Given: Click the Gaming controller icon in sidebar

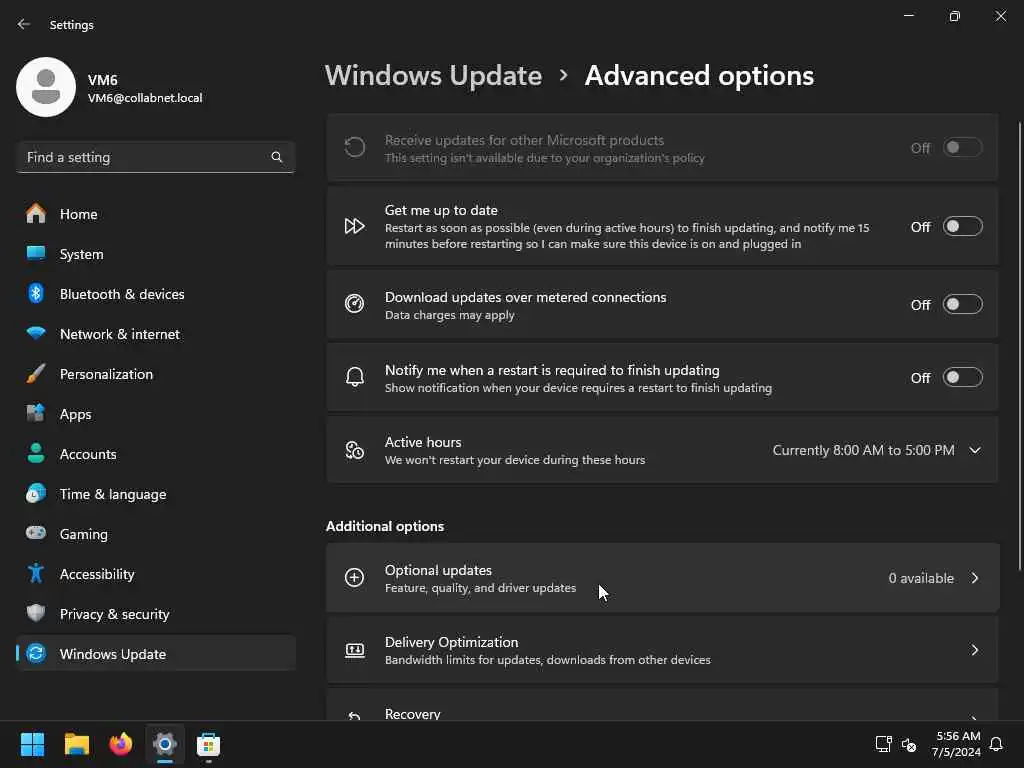Looking at the screenshot, I should [36, 533].
